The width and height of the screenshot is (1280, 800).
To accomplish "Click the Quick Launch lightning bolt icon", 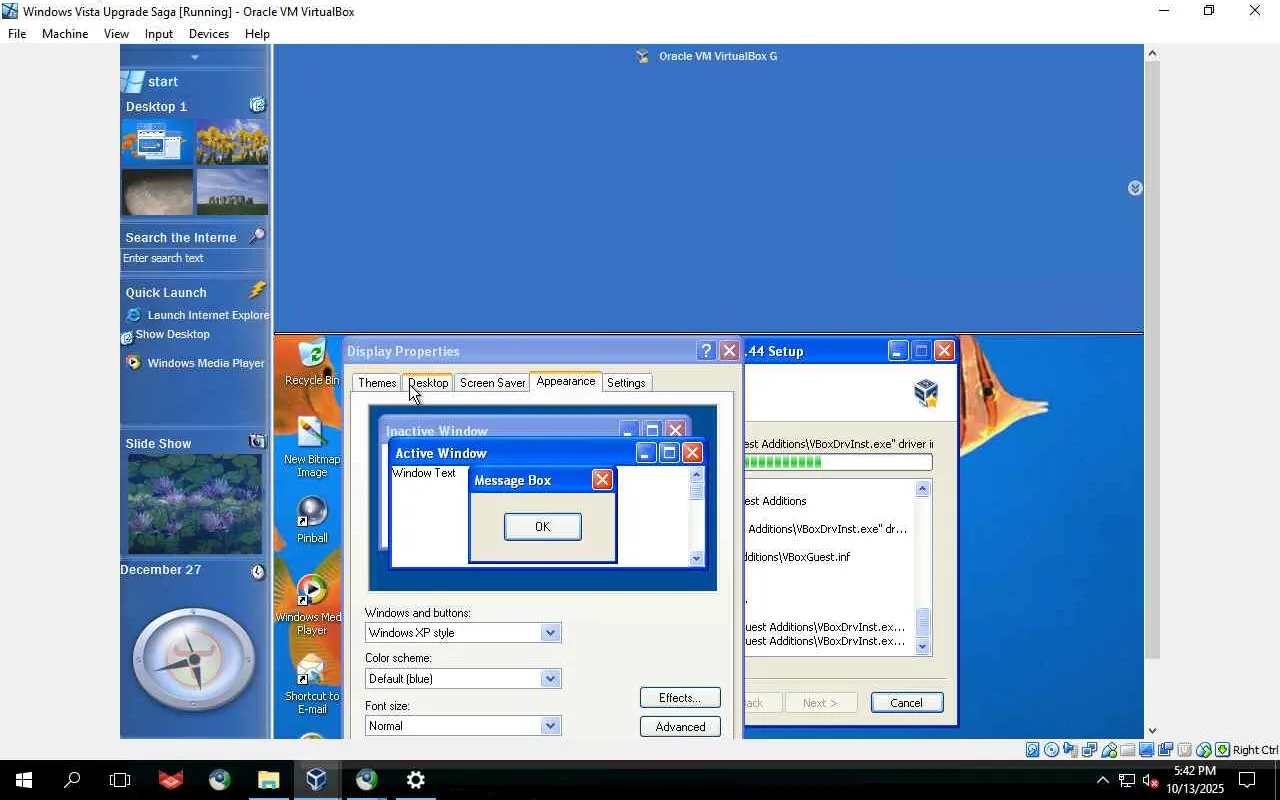I will (x=257, y=290).
